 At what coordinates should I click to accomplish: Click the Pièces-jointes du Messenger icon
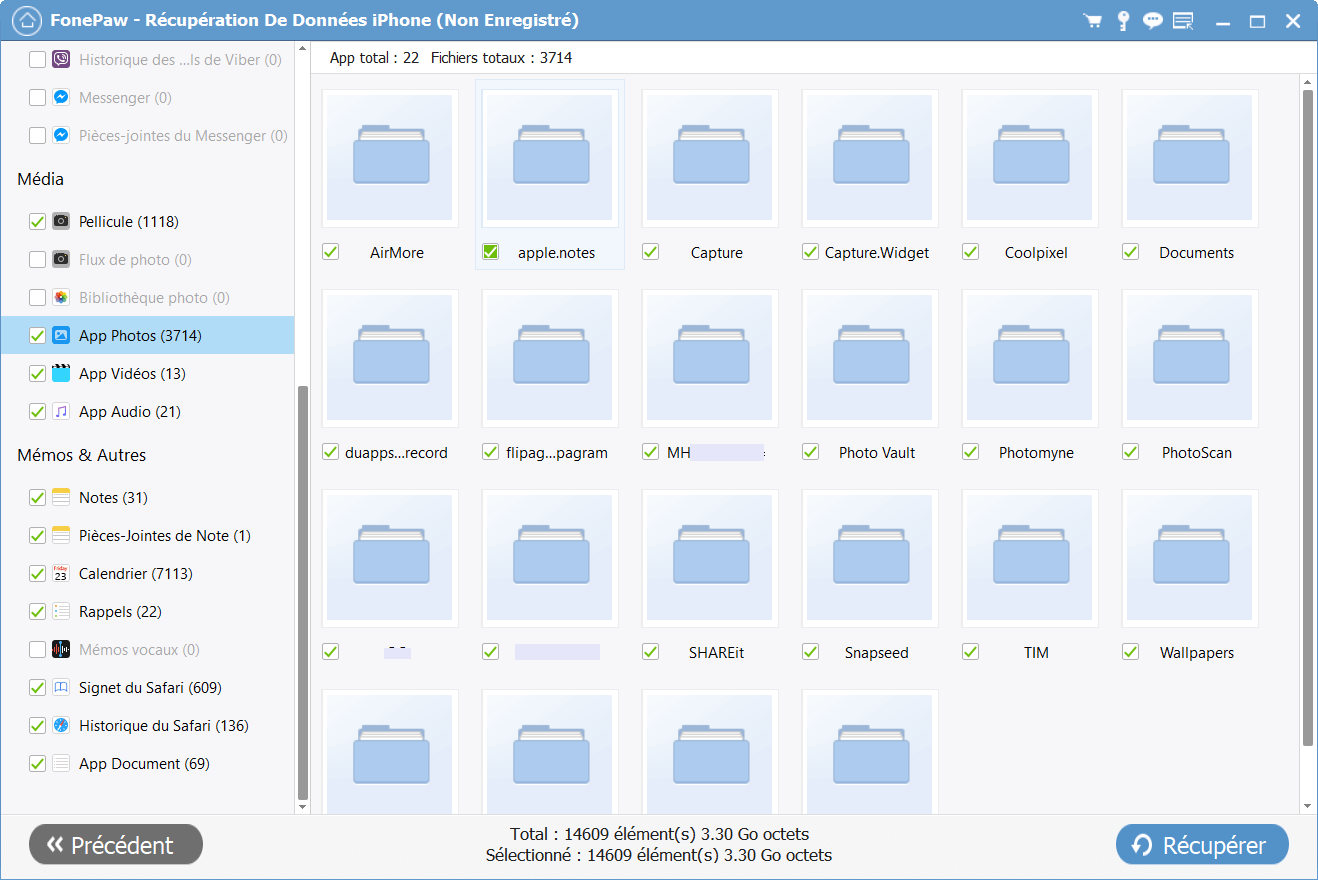61,136
